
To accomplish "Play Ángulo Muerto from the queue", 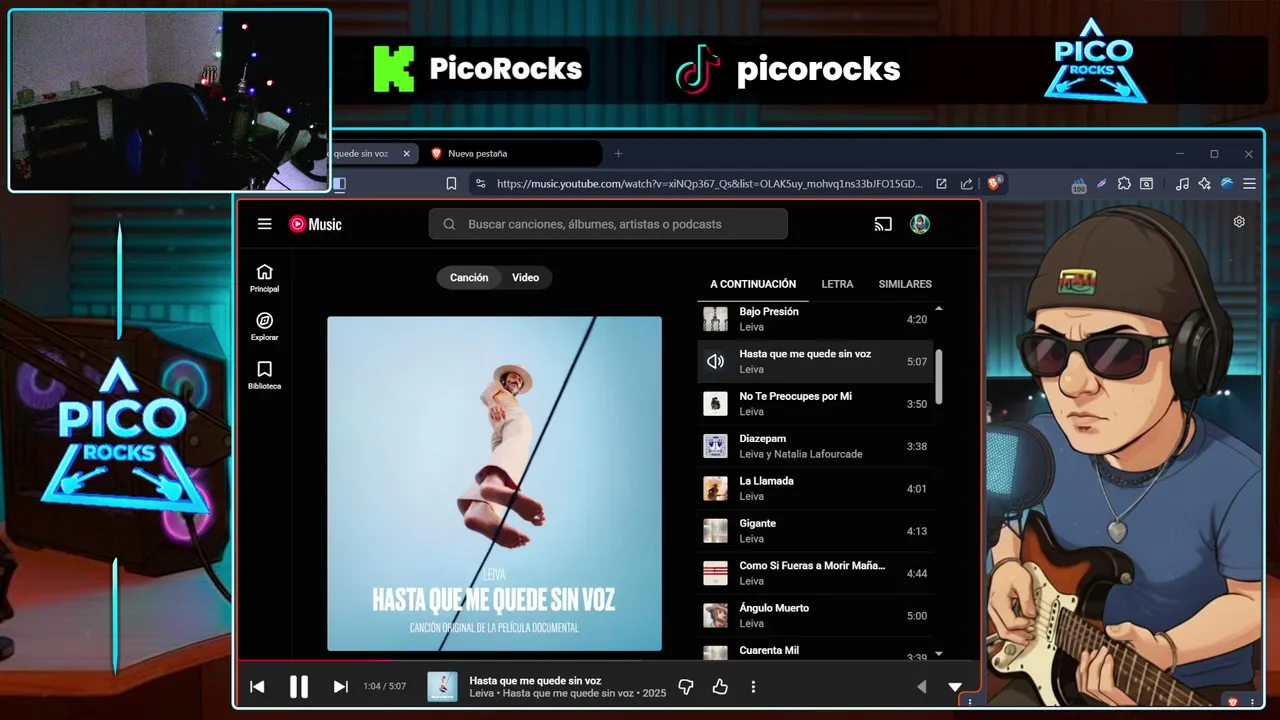I will pos(815,615).
